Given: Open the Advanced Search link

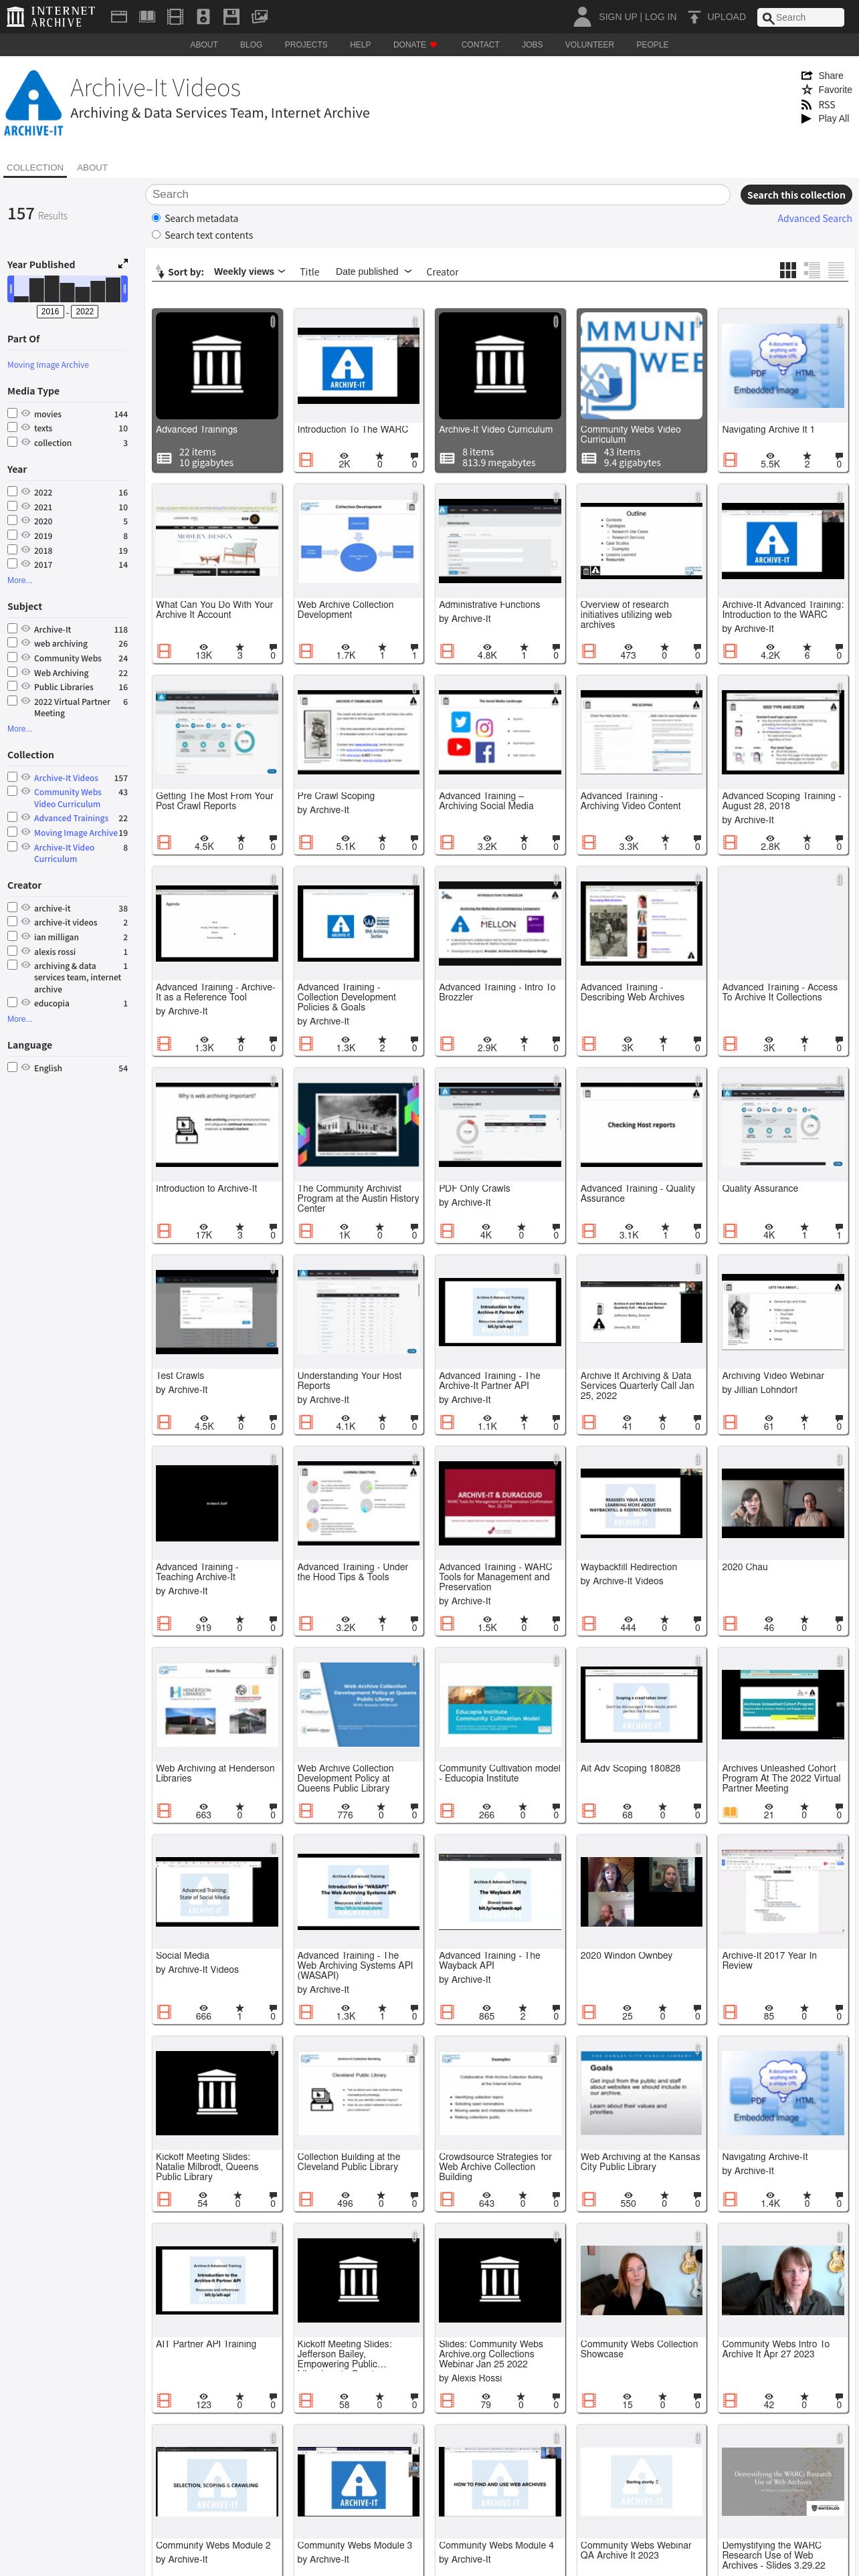Looking at the screenshot, I should tap(814, 218).
